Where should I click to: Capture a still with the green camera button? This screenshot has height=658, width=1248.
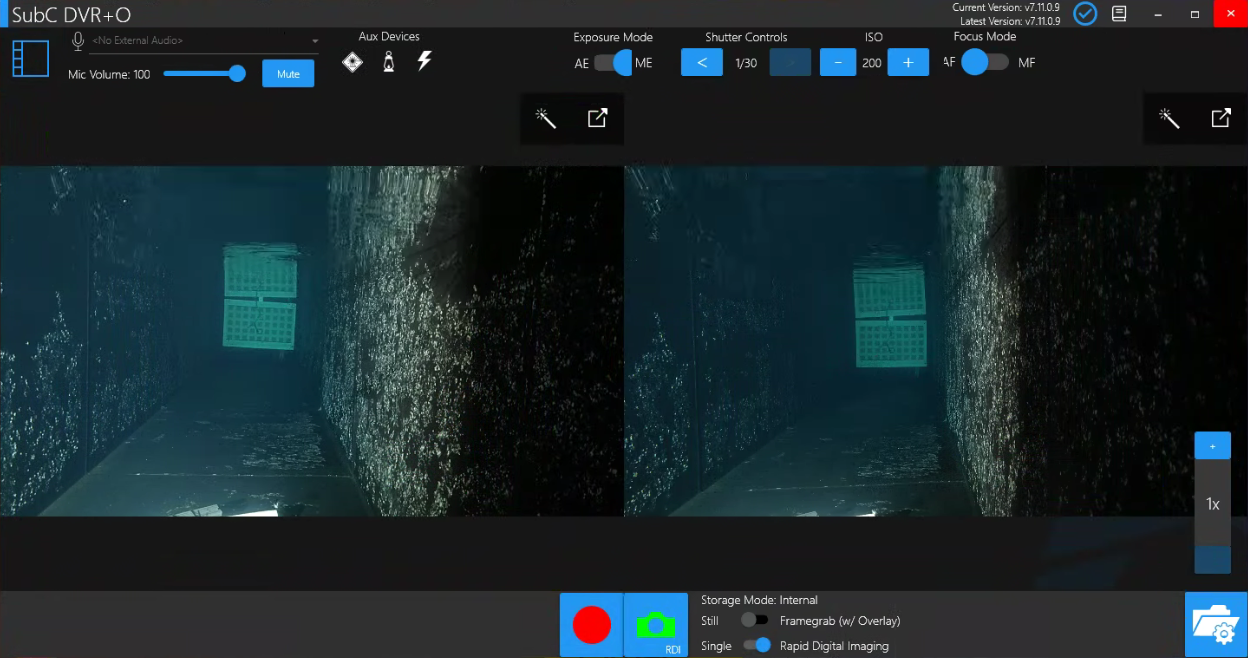point(656,625)
